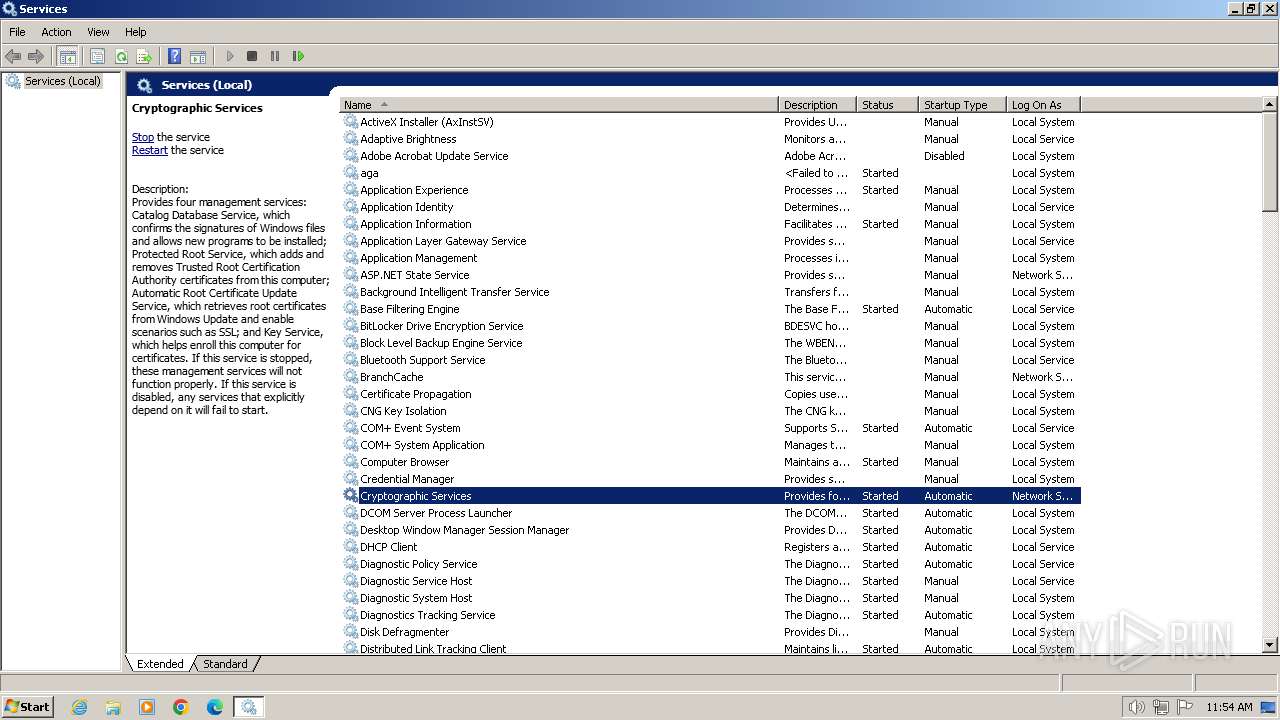
Task: Open Properties via toolbar icon
Action: [x=97, y=56]
